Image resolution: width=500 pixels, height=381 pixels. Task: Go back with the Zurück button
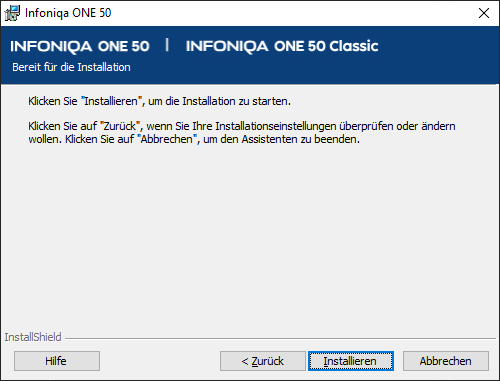(263, 361)
